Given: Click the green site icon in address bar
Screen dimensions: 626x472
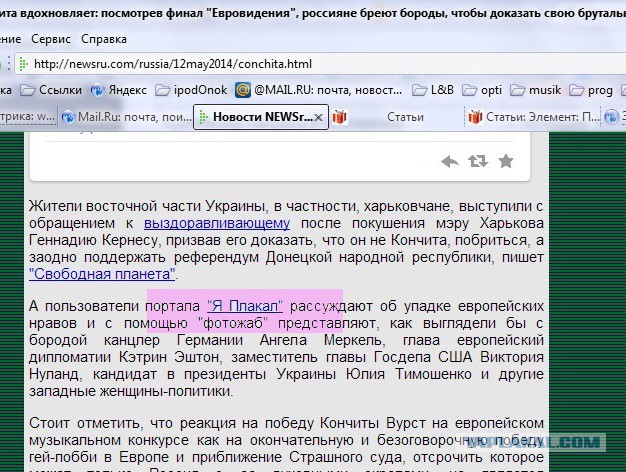Looking at the screenshot, I should 23,64.
